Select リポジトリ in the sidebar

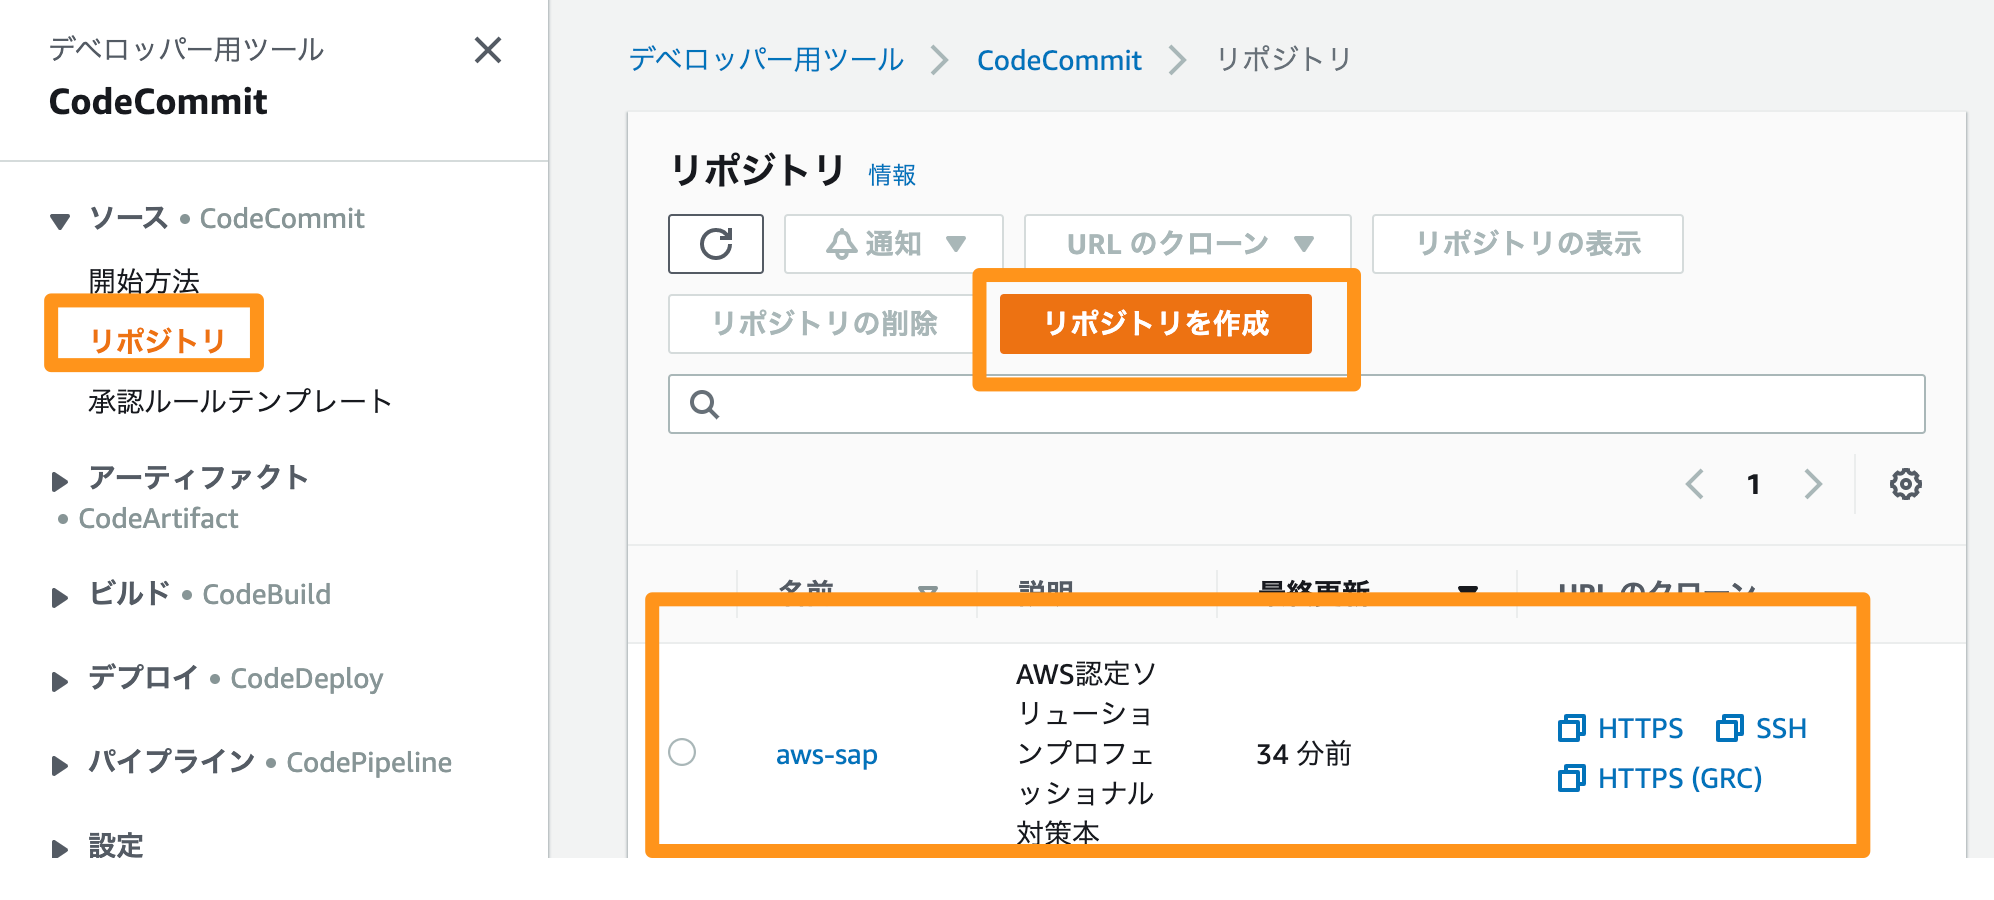tap(158, 341)
